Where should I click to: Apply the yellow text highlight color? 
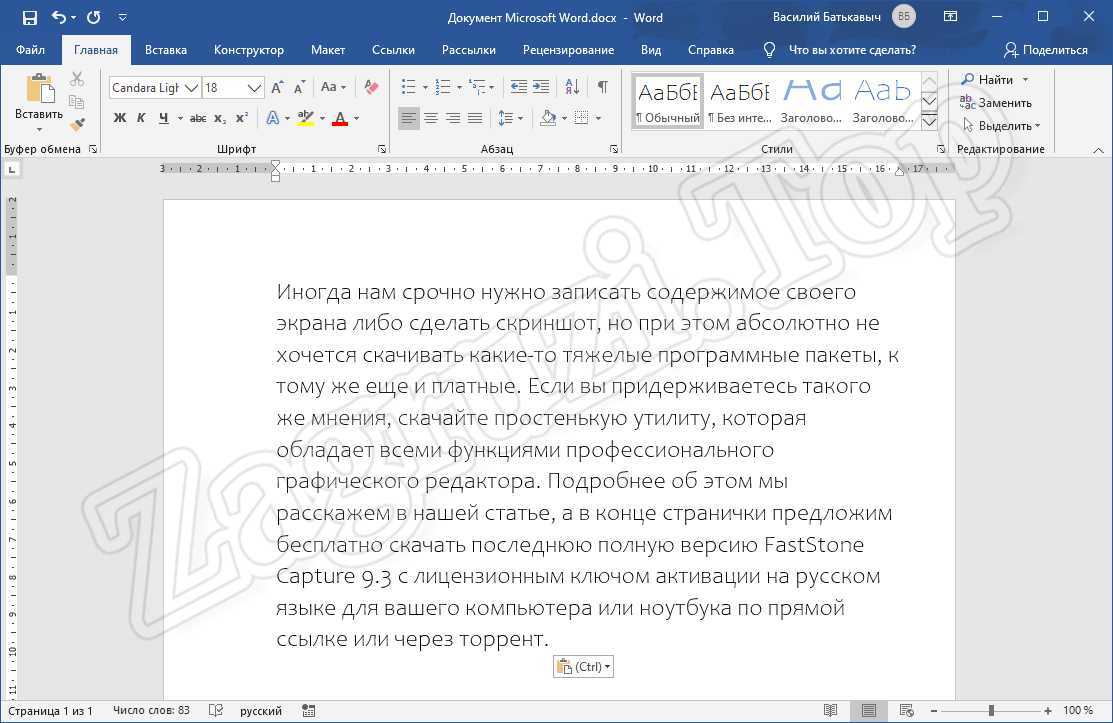point(306,118)
